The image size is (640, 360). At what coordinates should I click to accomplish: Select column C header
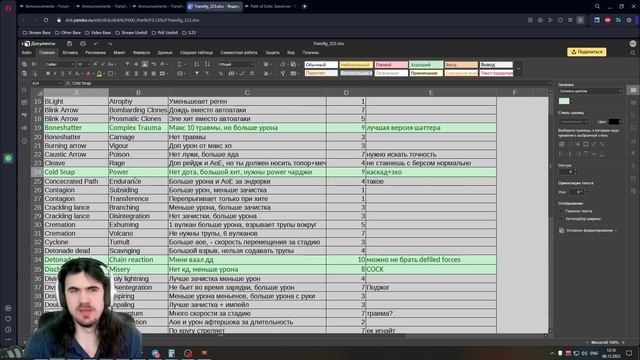click(247, 93)
